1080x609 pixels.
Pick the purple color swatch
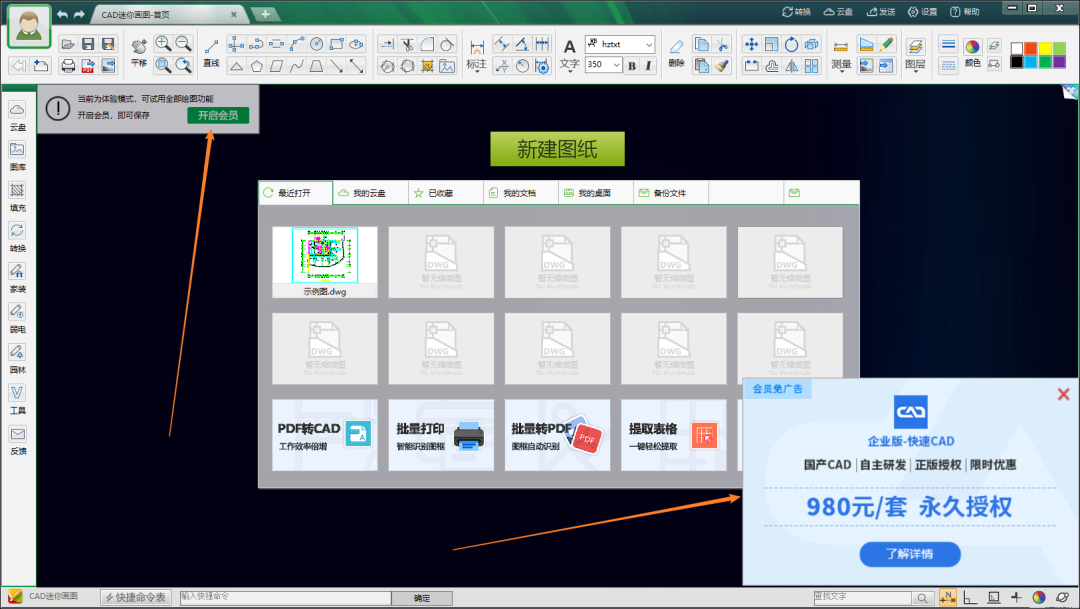click(1059, 61)
